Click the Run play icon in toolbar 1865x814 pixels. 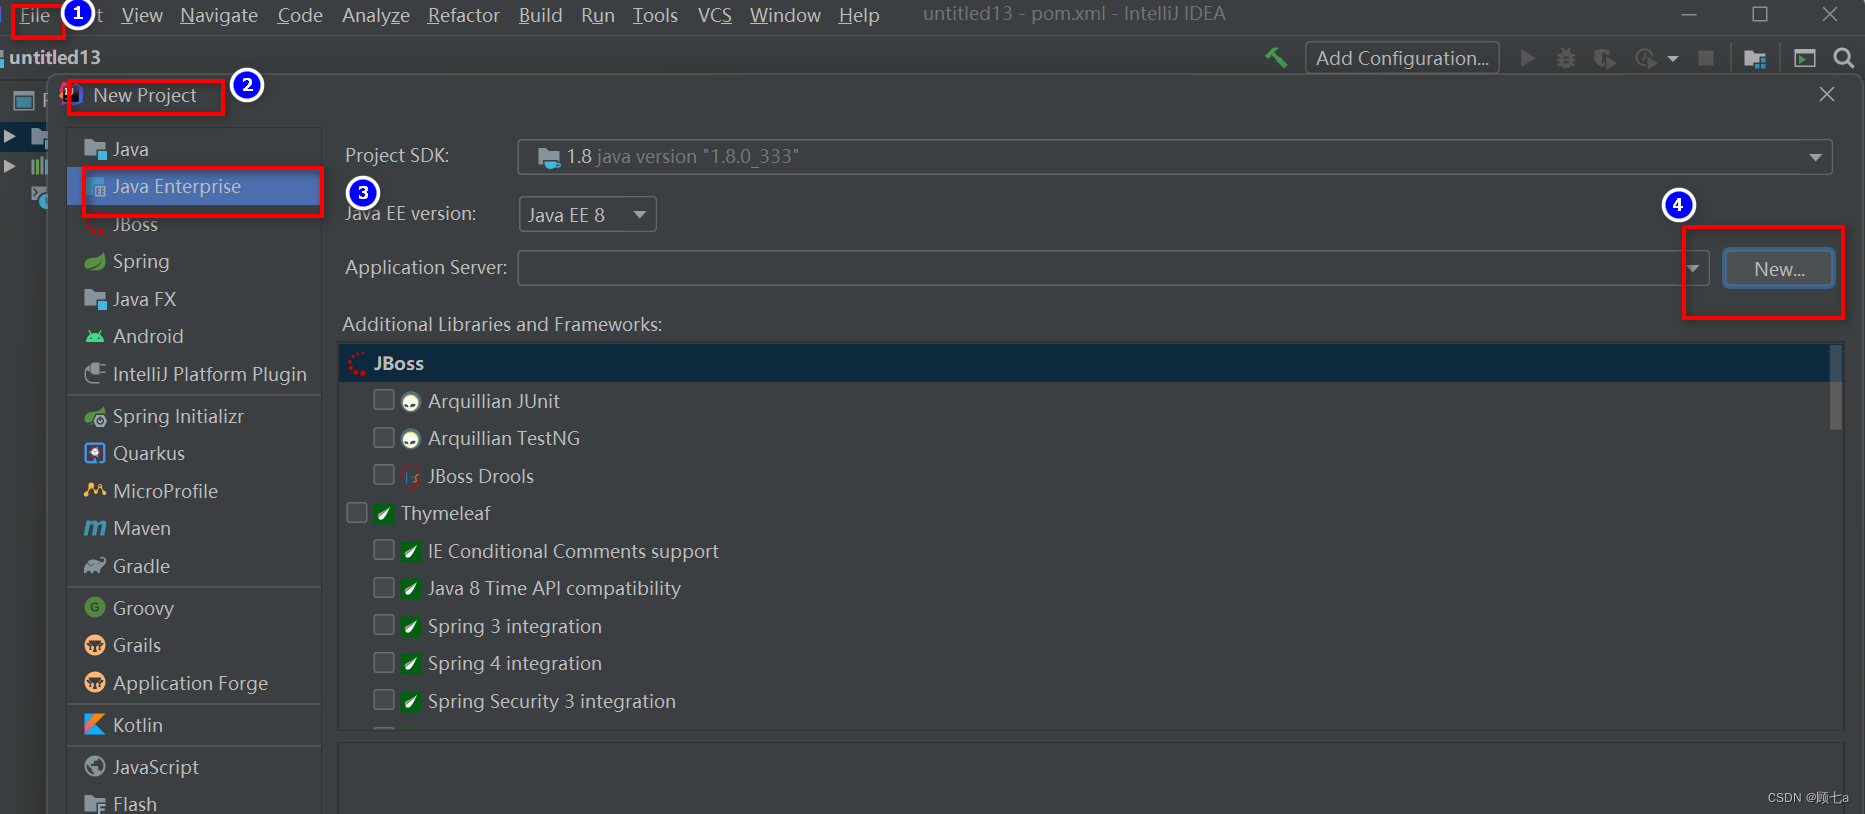coord(1527,58)
